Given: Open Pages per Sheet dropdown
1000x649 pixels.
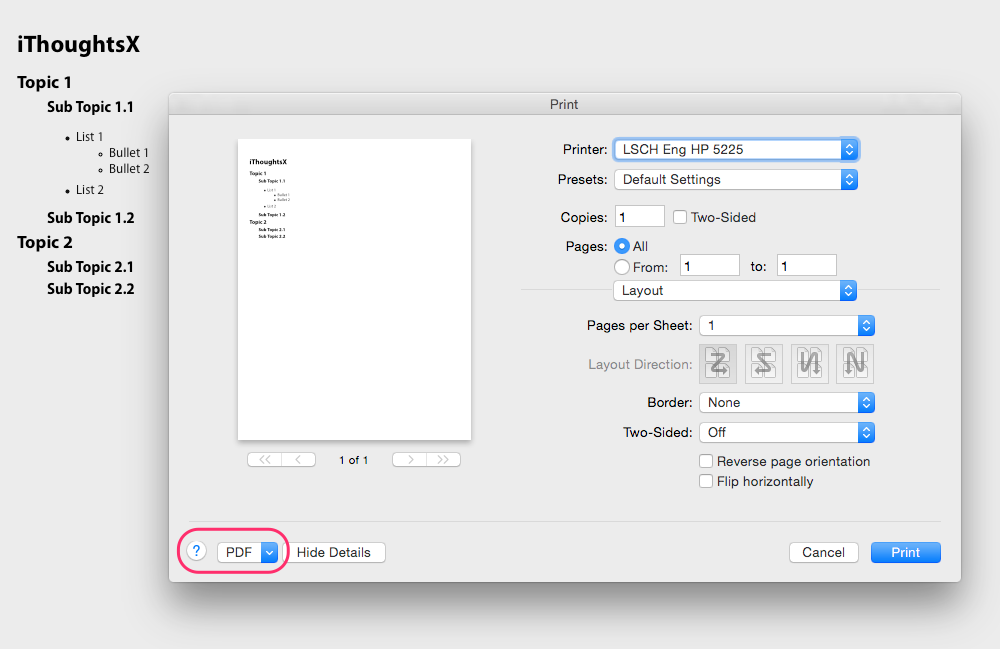Looking at the screenshot, I should [x=787, y=326].
